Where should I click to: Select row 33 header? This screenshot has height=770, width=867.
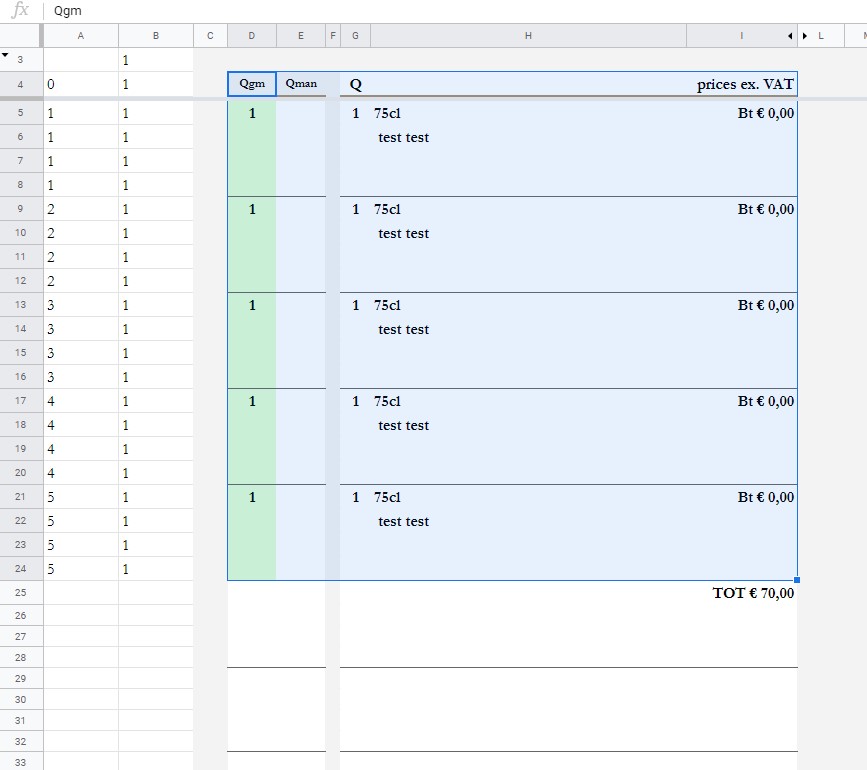[x=20, y=762]
